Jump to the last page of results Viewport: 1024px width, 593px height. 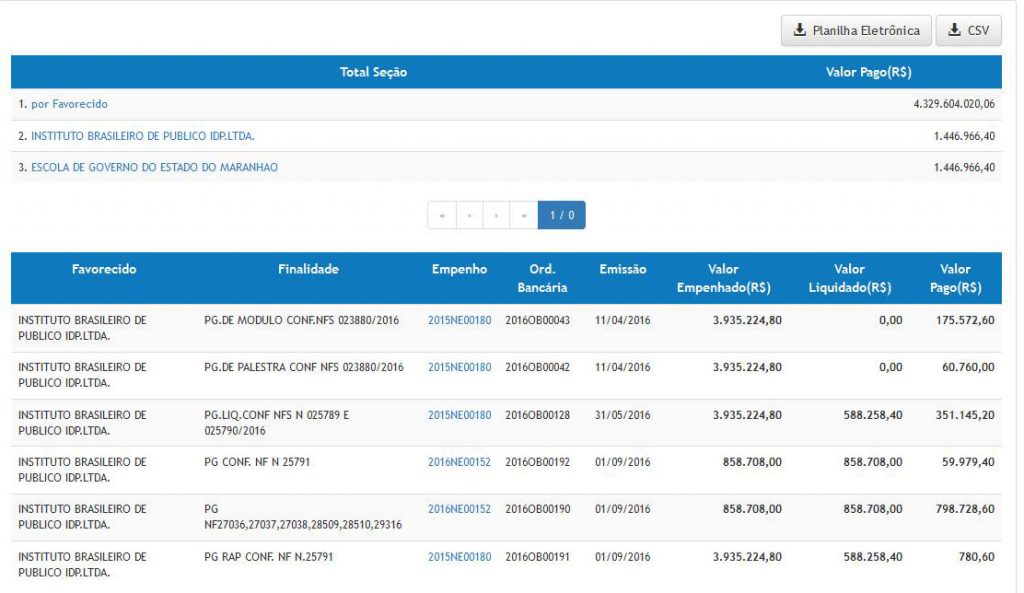click(523, 215)
